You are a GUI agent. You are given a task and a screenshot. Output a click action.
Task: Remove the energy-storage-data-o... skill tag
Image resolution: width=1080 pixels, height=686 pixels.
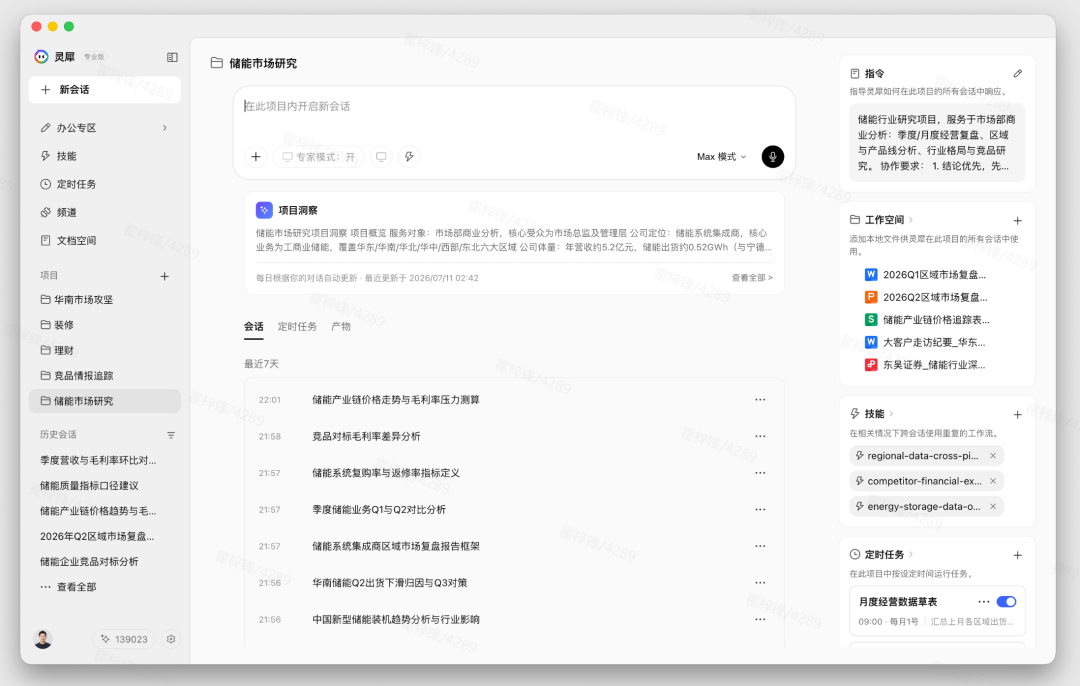tap(993, 506)
